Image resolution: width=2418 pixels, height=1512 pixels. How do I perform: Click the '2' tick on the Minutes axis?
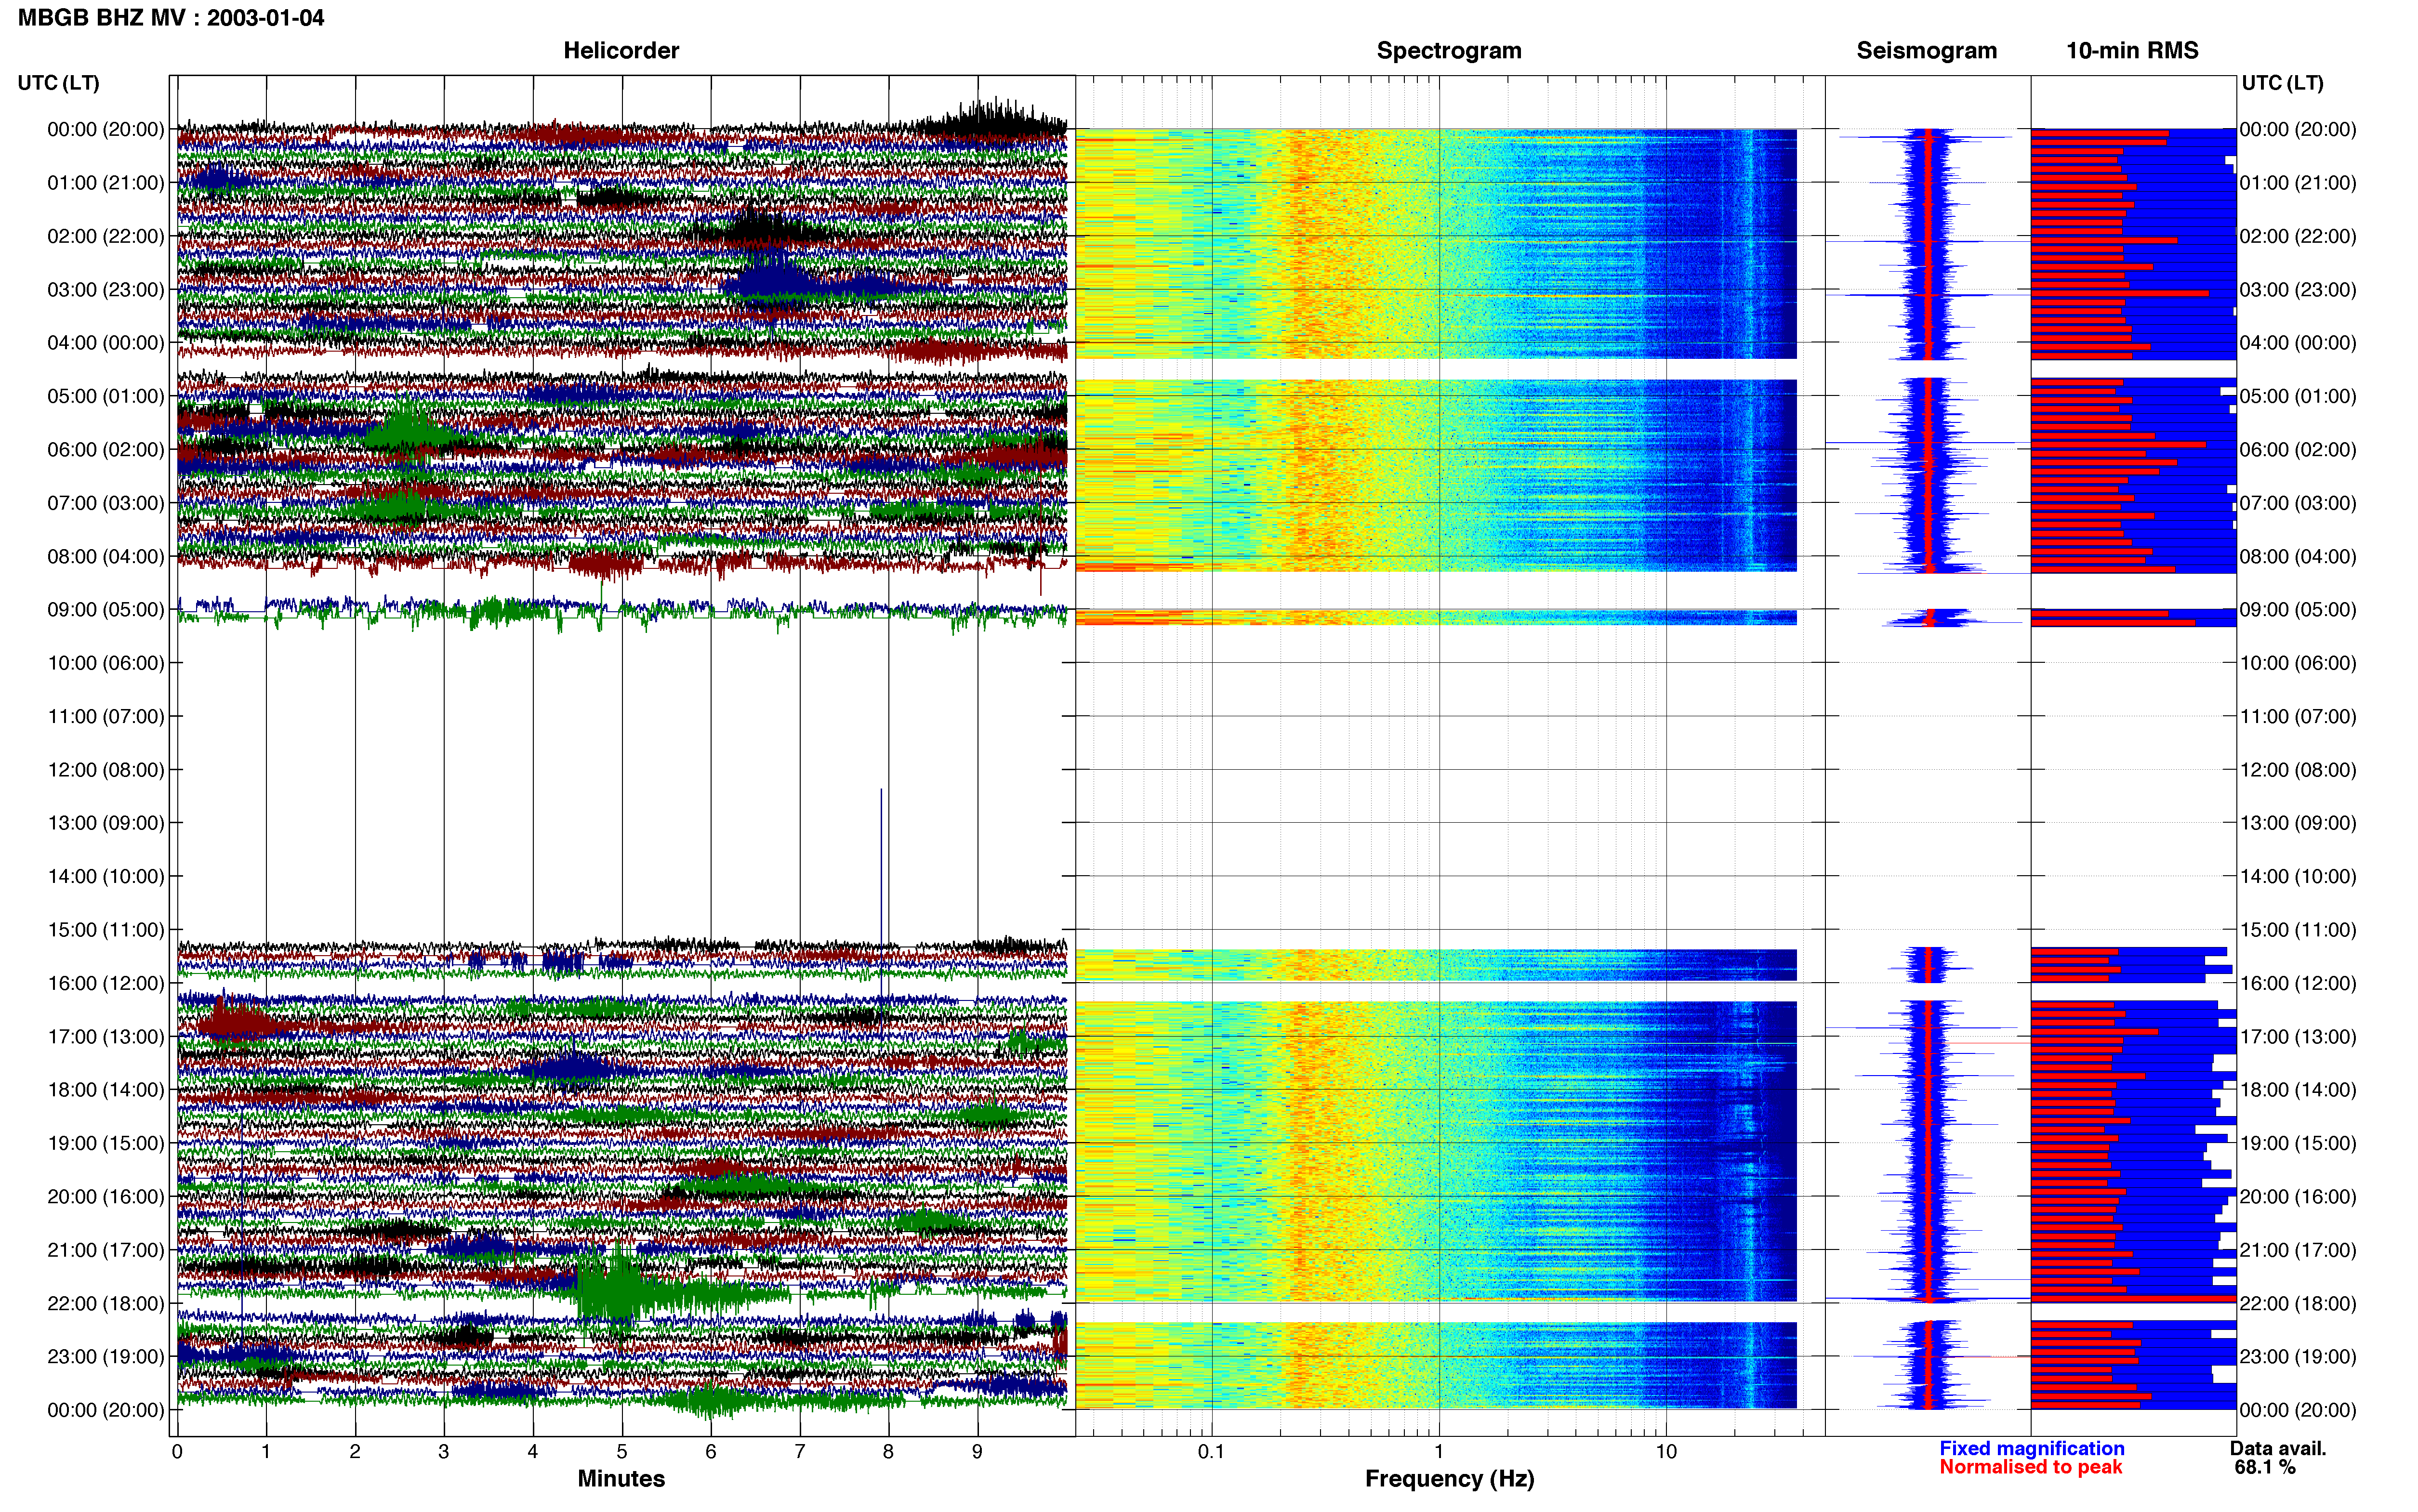click(355, 1452)
